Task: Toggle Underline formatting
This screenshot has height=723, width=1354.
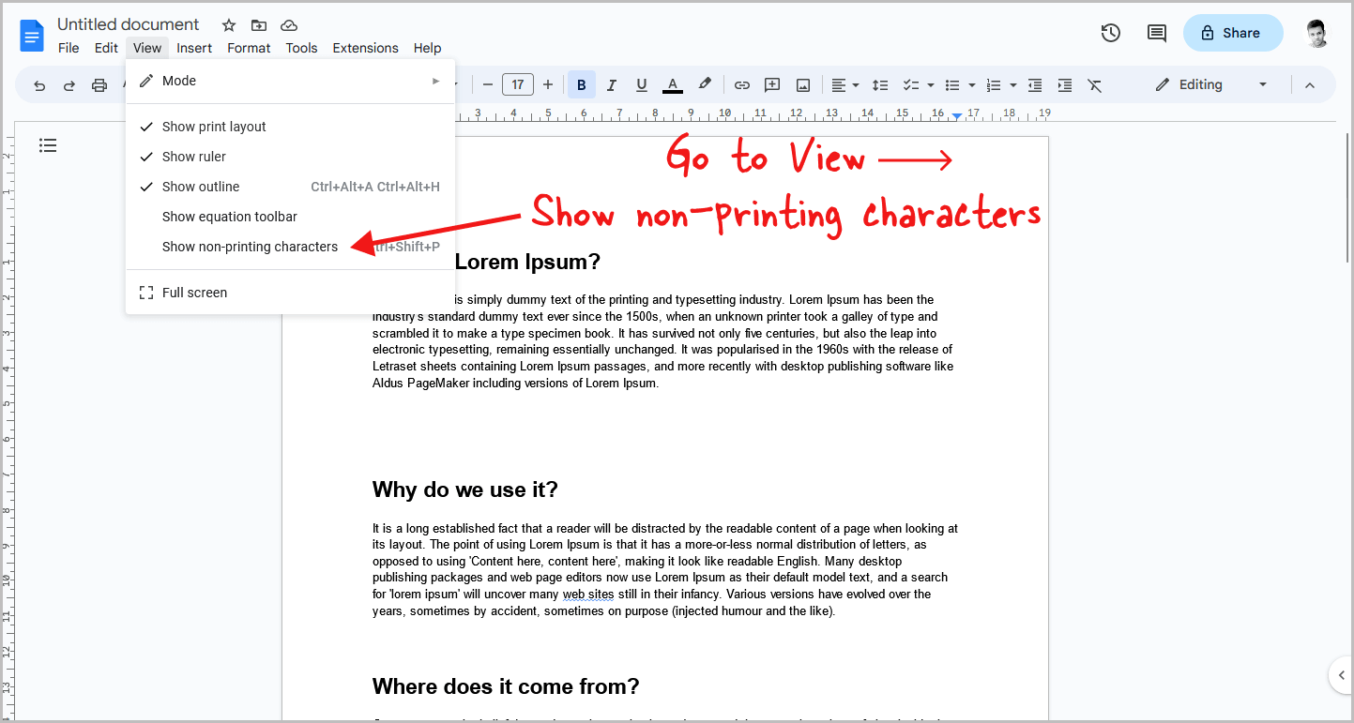Action: 642,85
